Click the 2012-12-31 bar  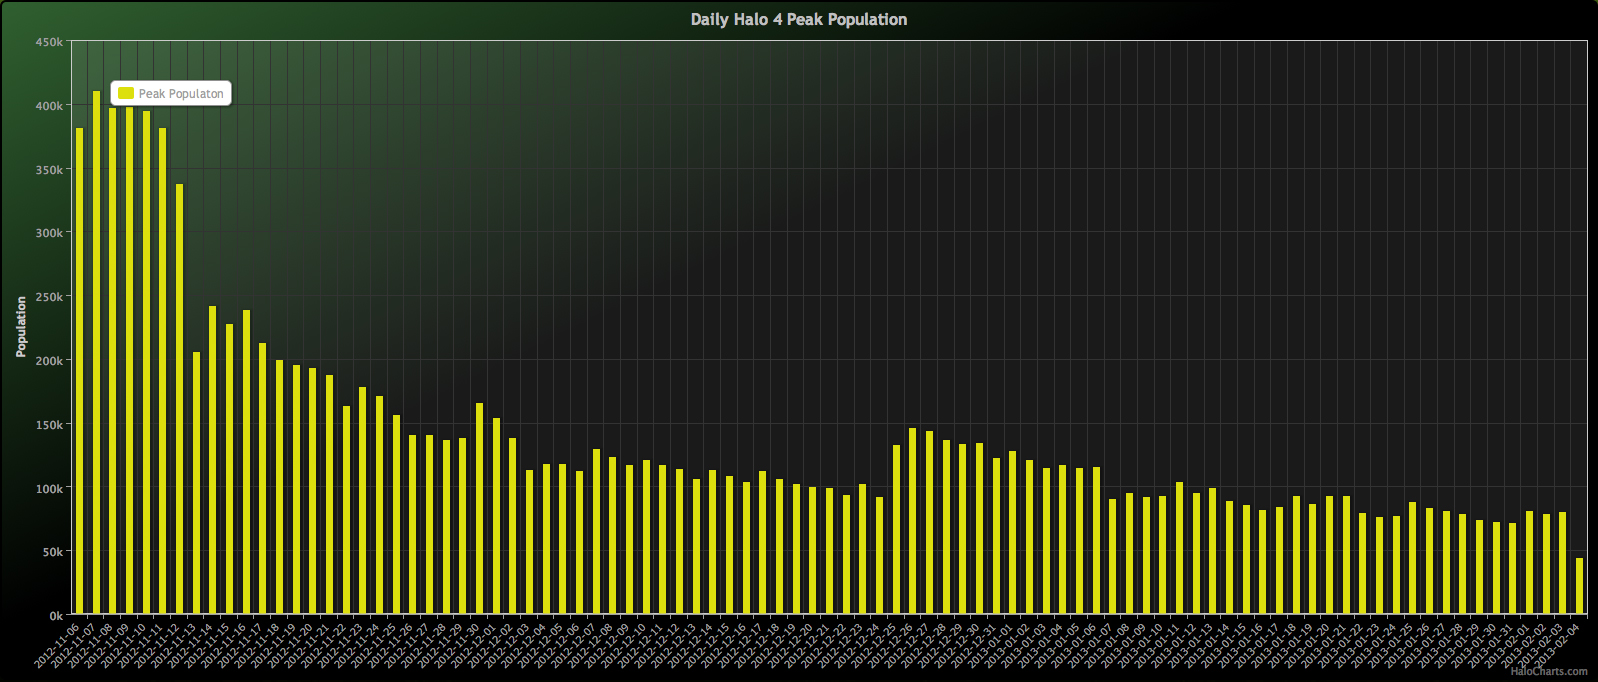pos(996,536)
